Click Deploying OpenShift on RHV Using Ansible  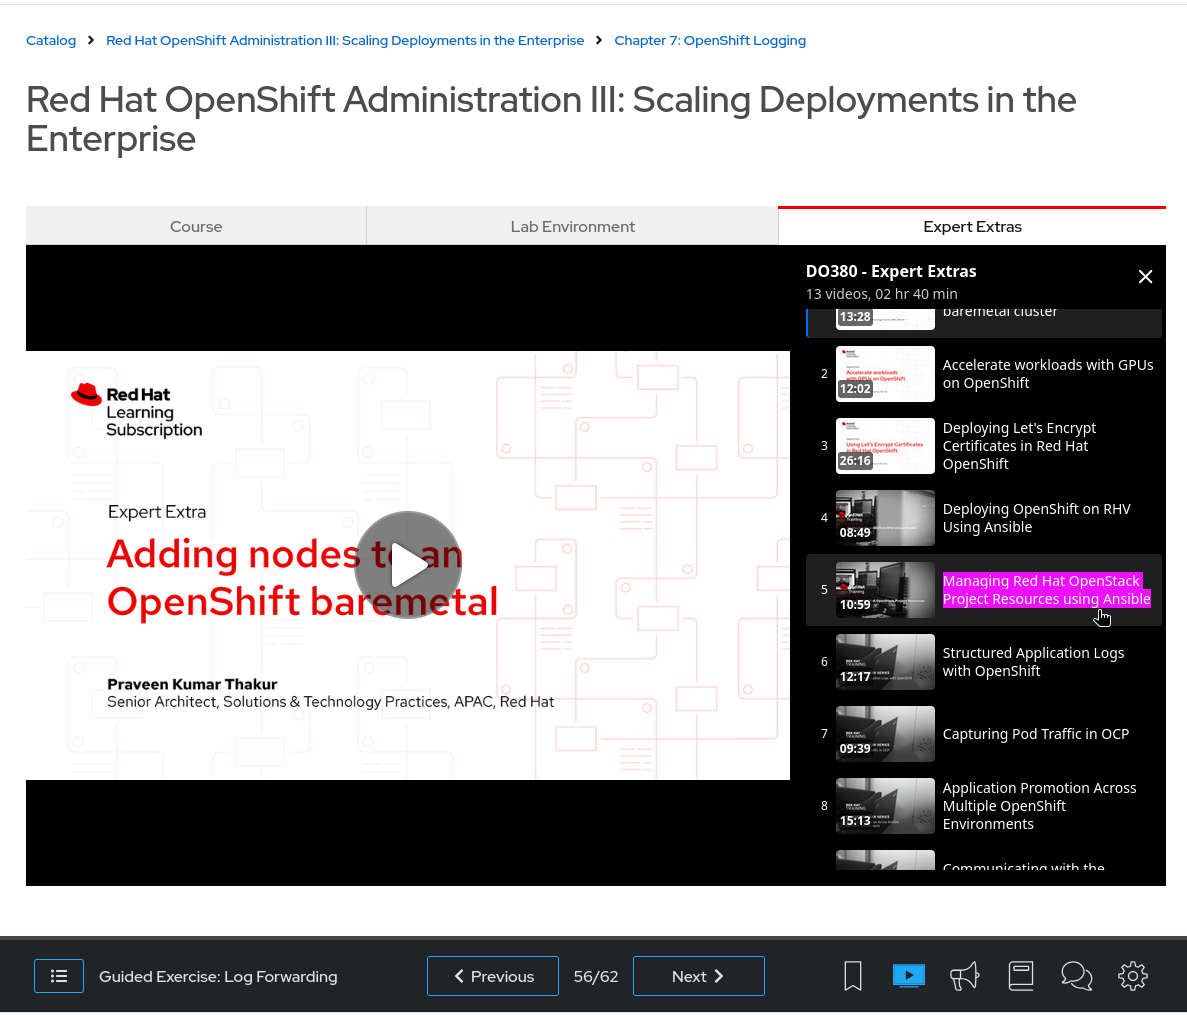point(1036,518)
